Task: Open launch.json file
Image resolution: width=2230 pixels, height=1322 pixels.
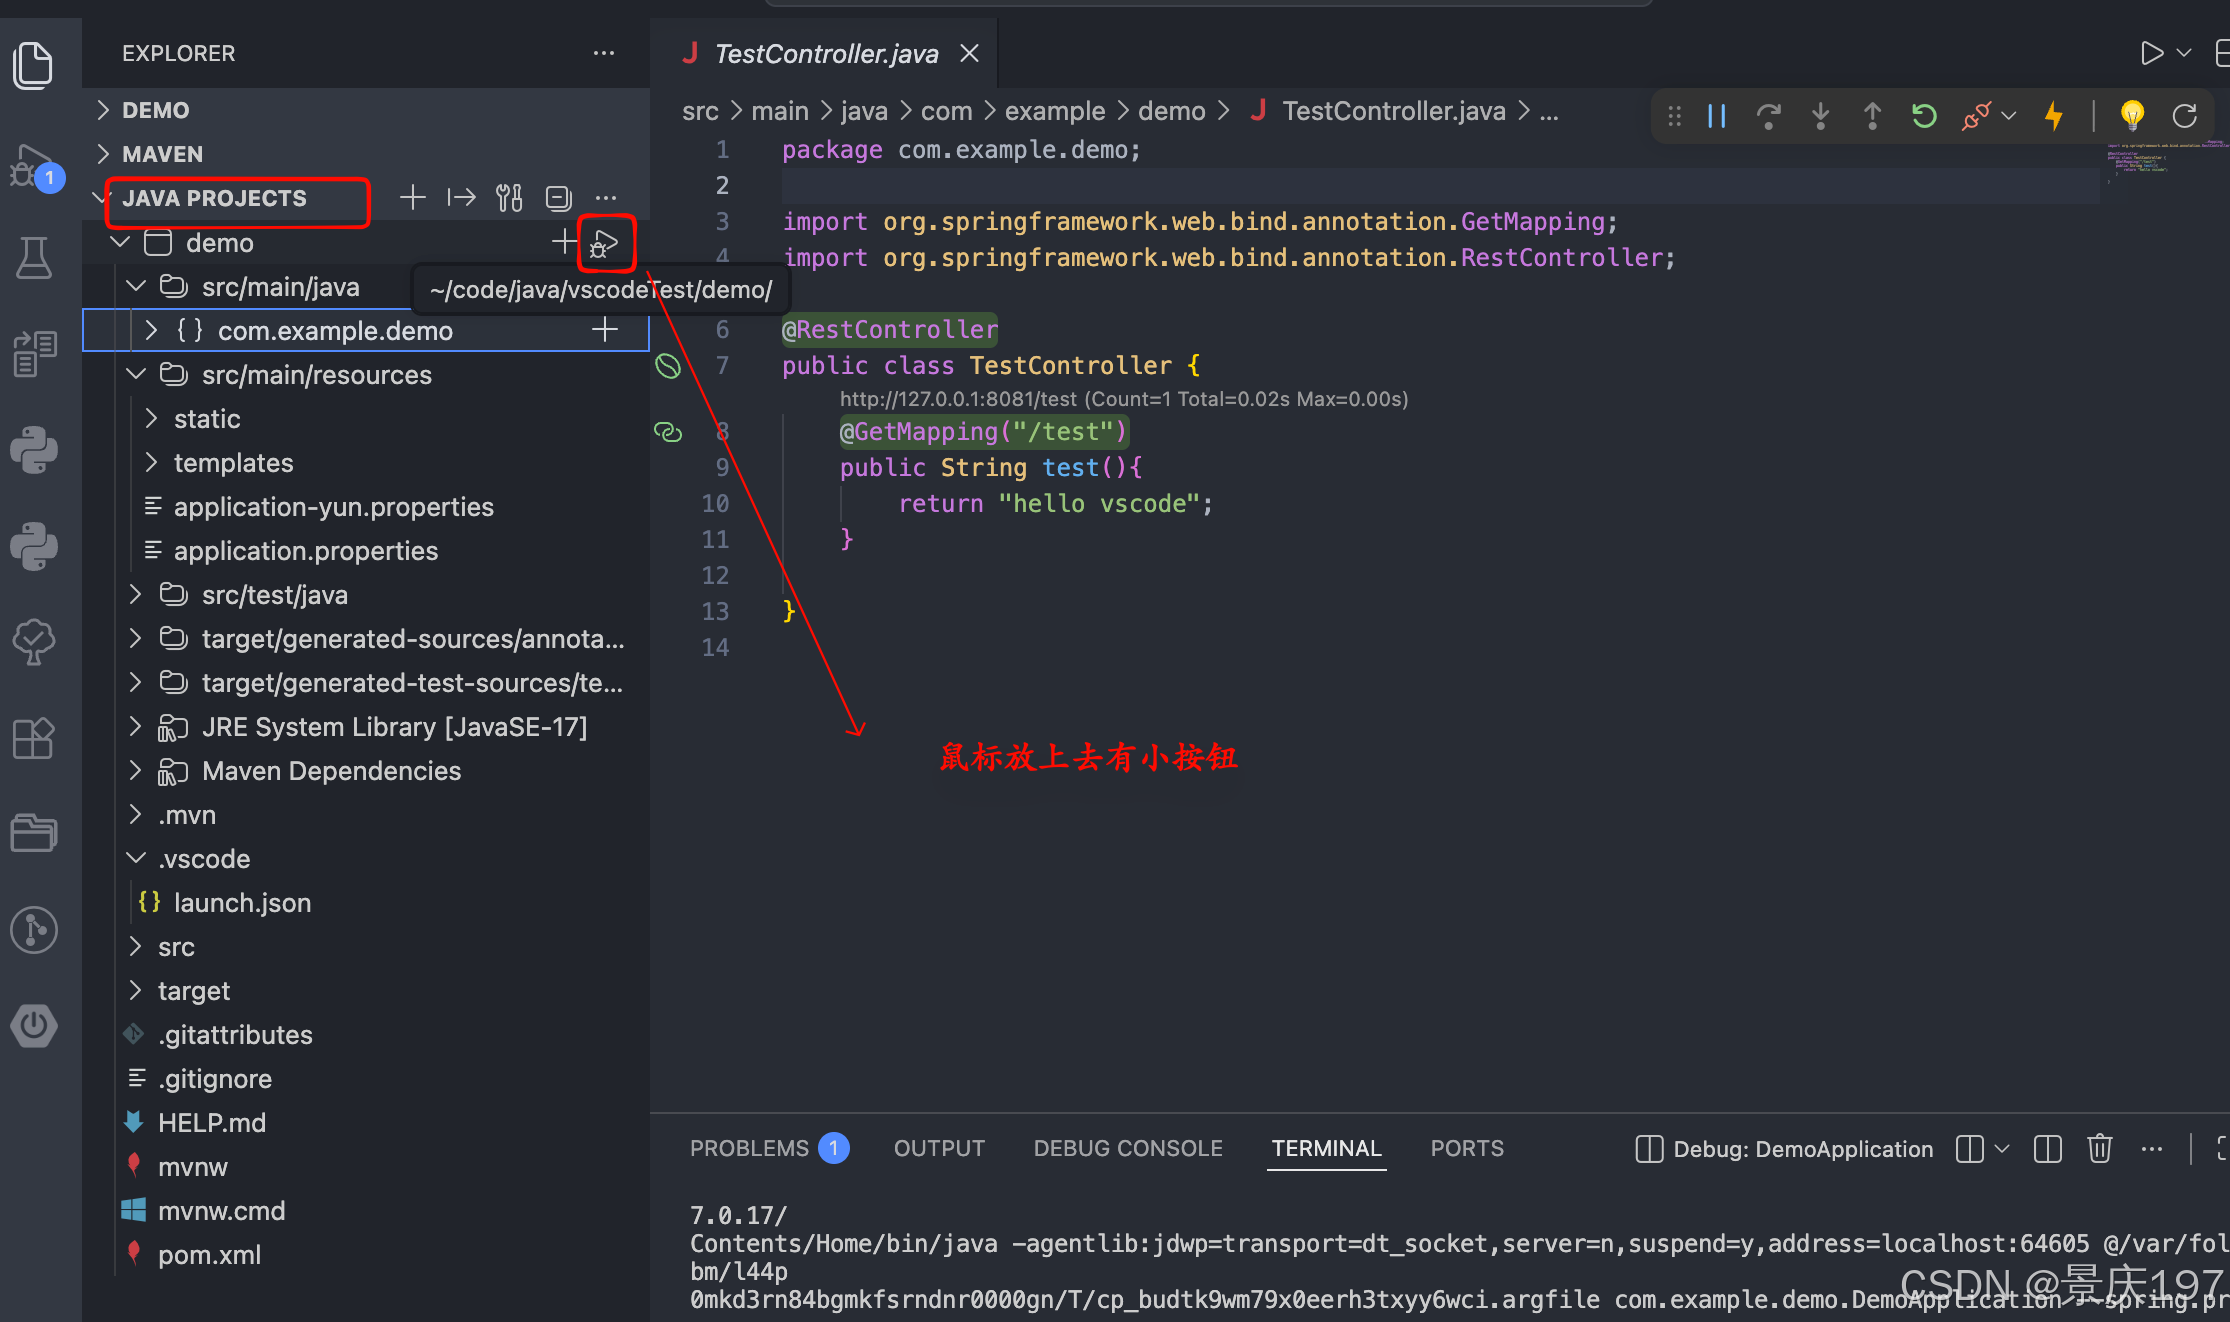Action: point(242,903)
